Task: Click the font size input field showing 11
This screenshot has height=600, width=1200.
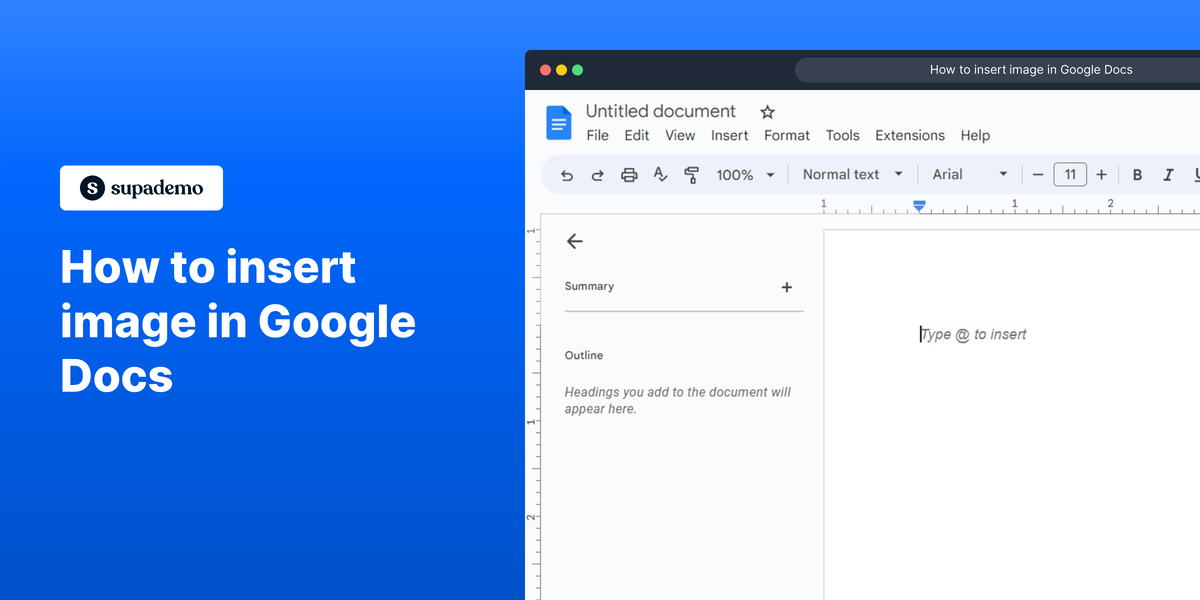Action: (1070, 174)
